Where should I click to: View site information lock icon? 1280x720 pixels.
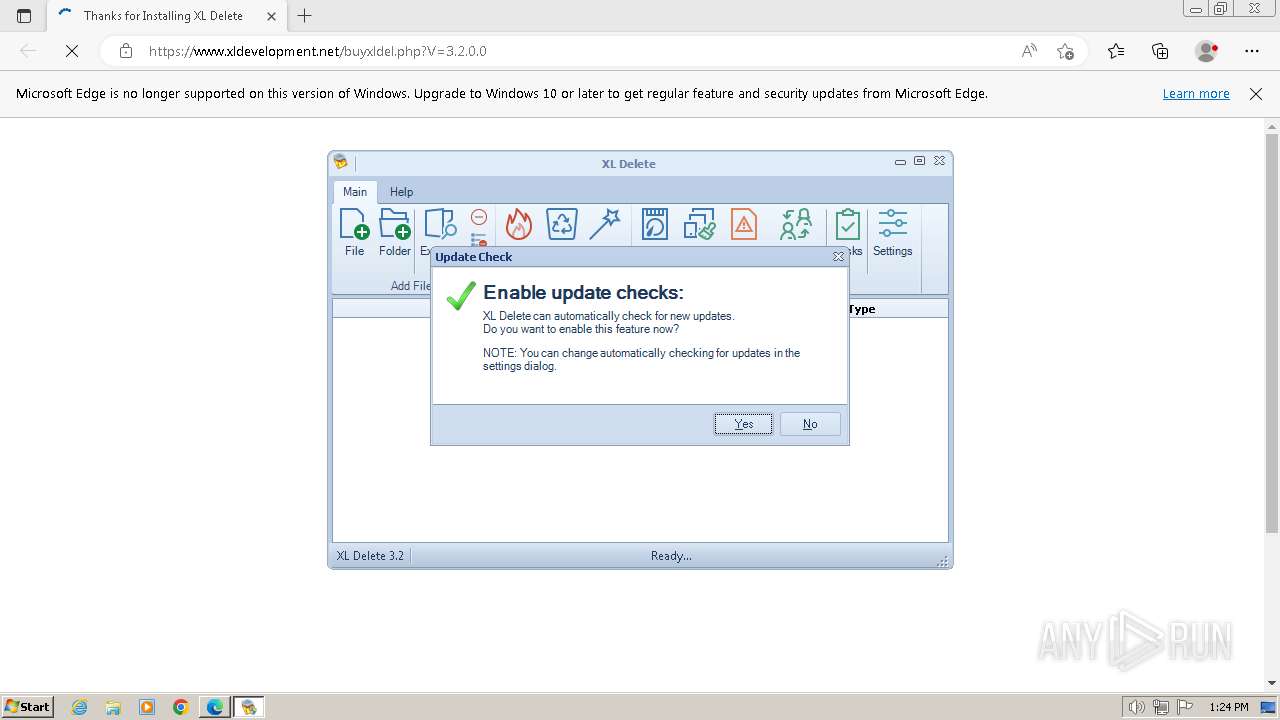point(126,51)
